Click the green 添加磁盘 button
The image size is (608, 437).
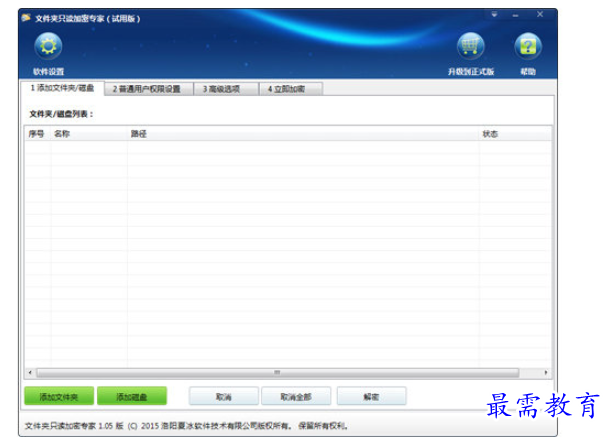[132, 396]
